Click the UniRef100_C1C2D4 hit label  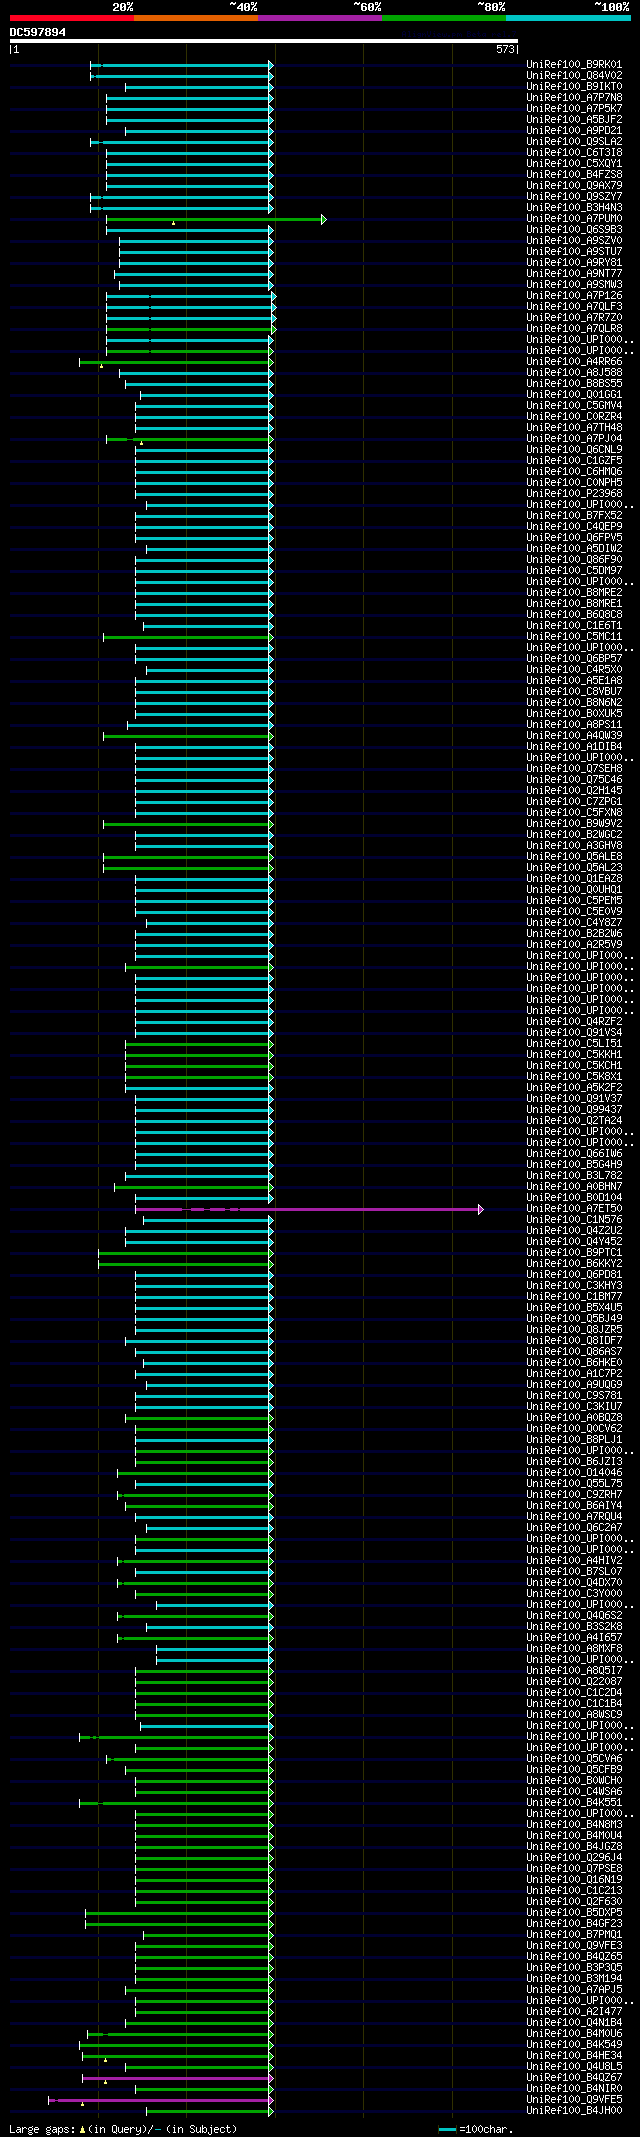click(x=574, y=1693)
